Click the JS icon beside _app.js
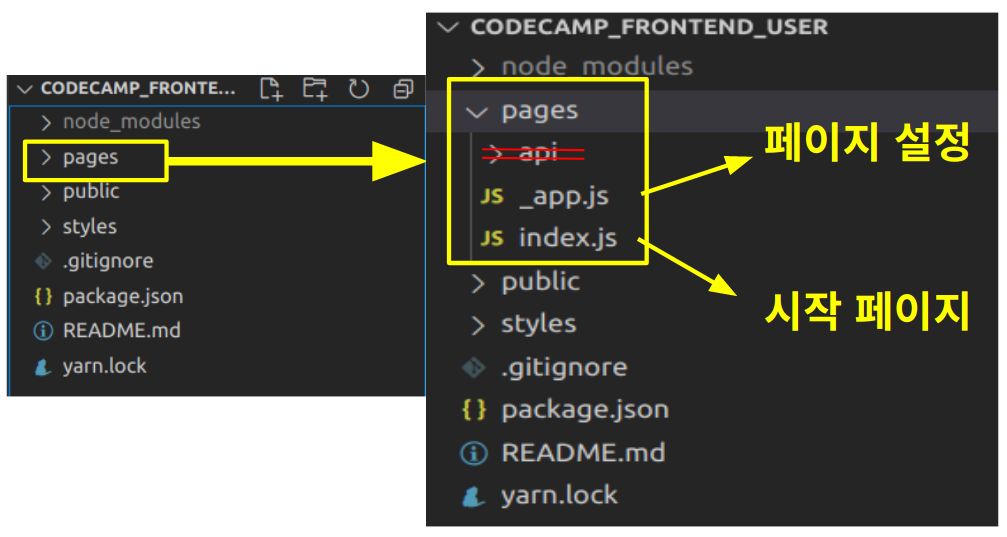The image size is (1007, 537). [x=492, y=197]
